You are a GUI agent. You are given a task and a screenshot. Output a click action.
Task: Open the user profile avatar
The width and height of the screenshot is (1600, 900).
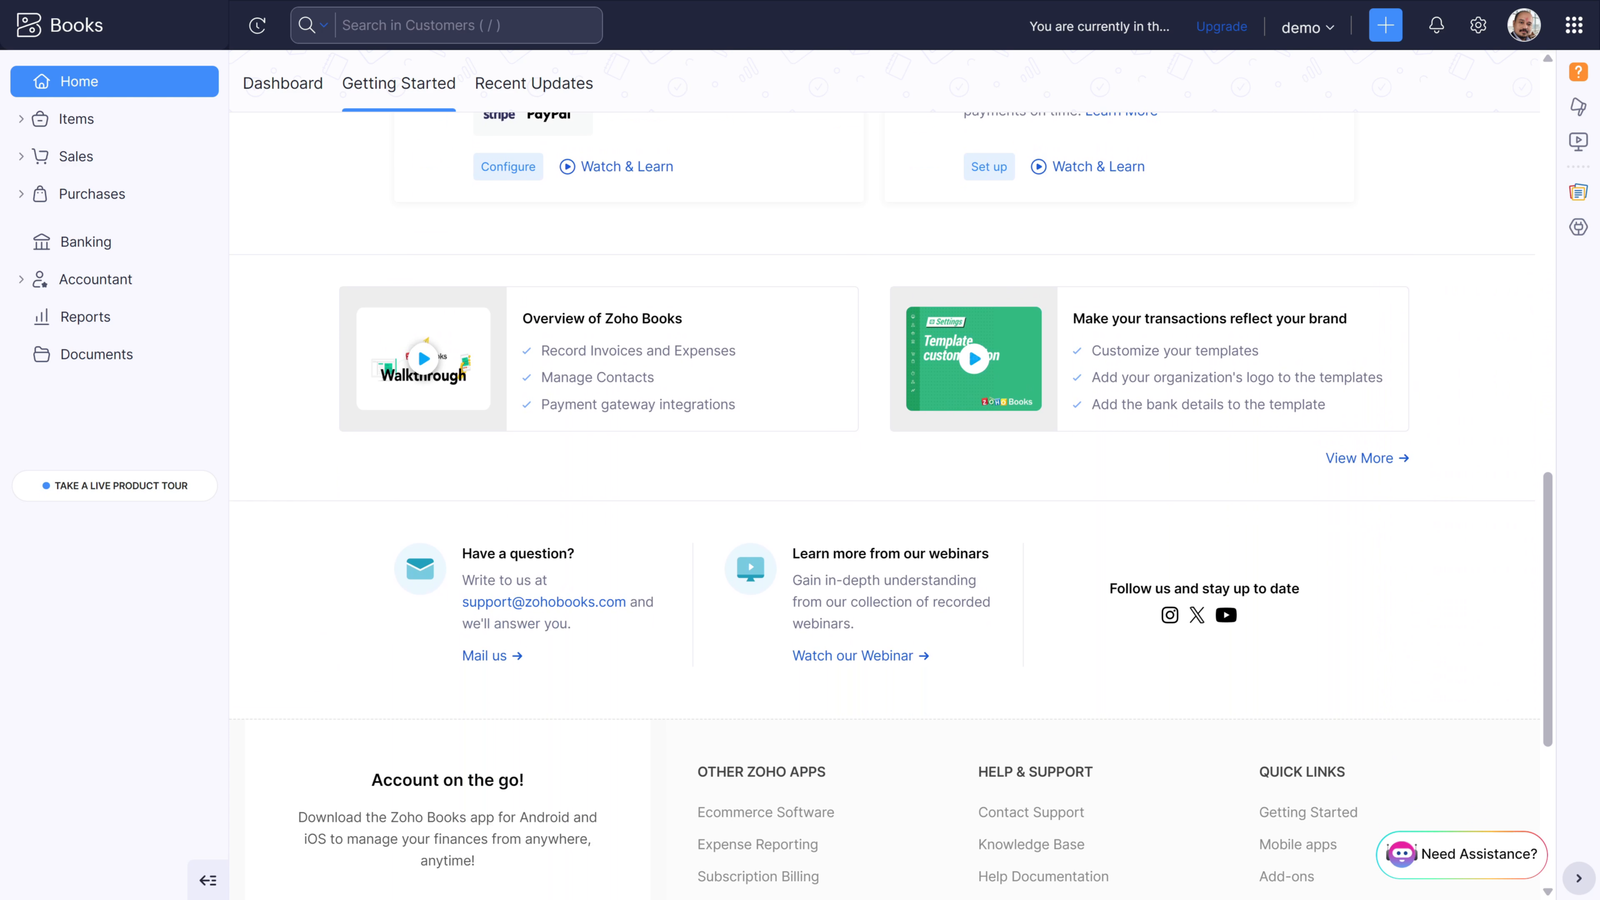click(1524, 25)
